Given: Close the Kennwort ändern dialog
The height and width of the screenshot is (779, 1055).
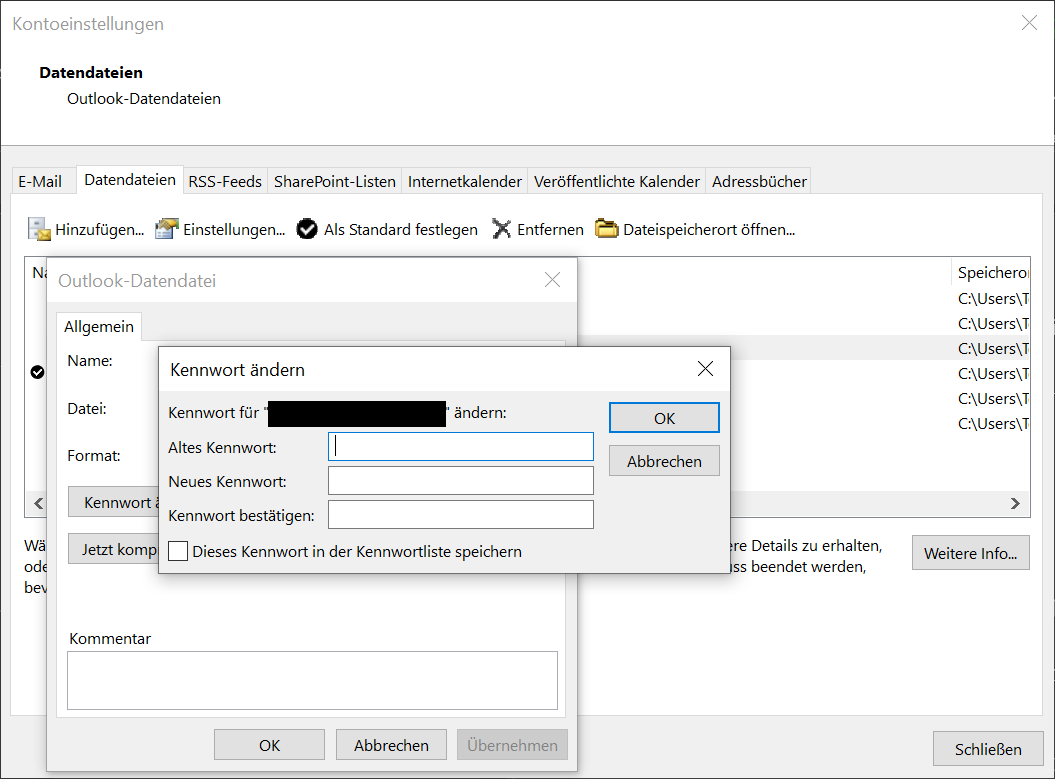Looking at the screenshot, I should click(705, 369).
